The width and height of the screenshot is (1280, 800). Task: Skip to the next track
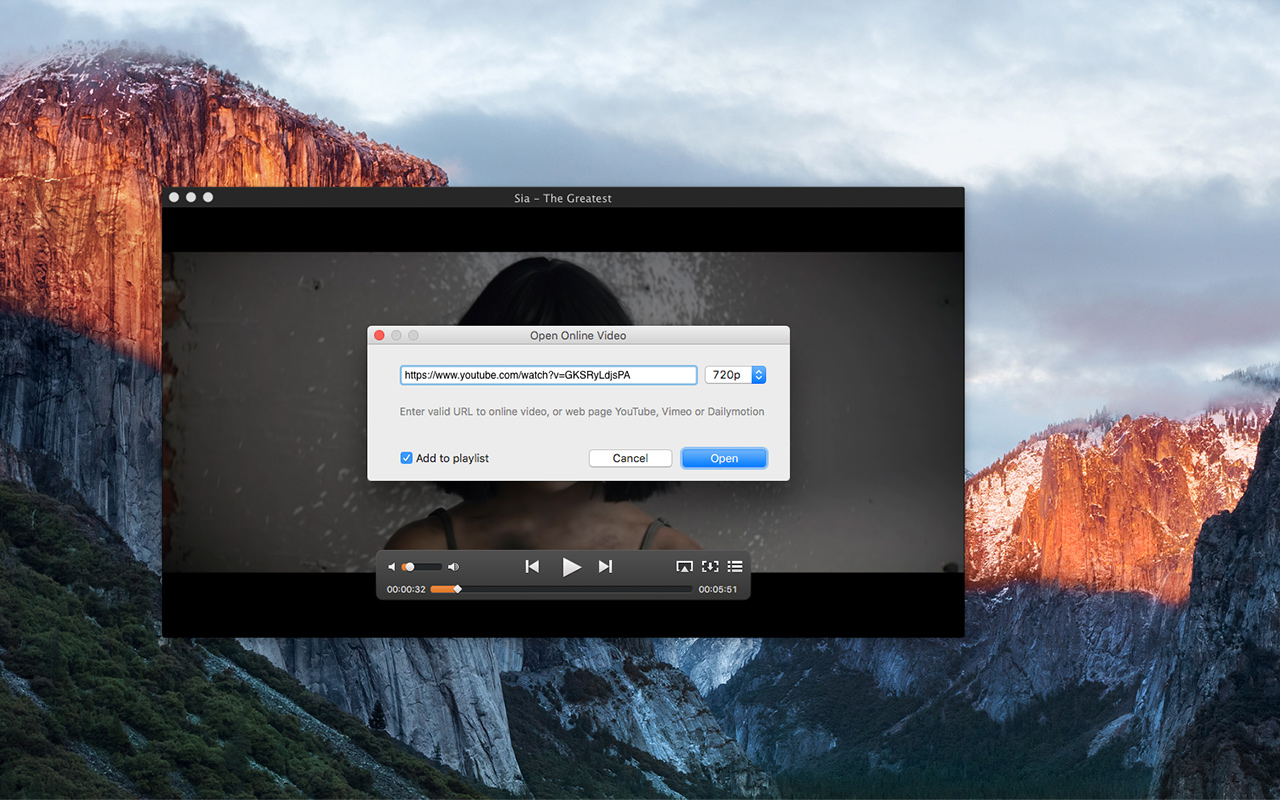605,567
